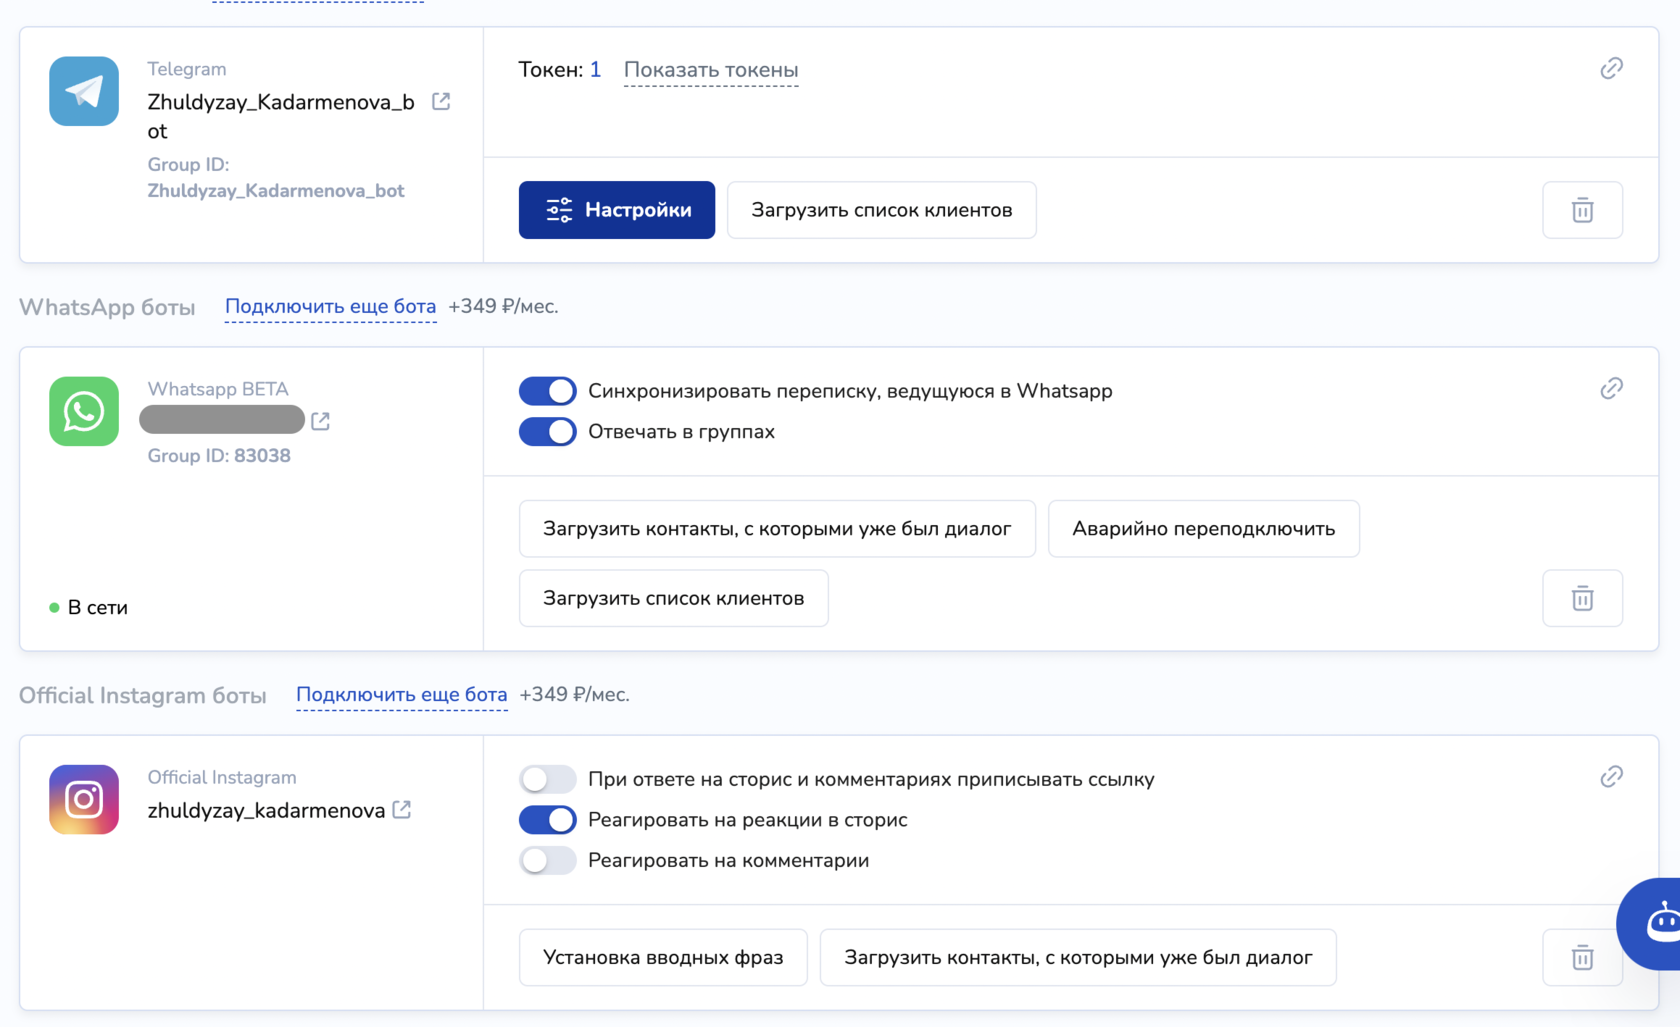Enable 'Реагировать на комментарии' switch
This screenshot has height=1027, width=1680.
547,860
